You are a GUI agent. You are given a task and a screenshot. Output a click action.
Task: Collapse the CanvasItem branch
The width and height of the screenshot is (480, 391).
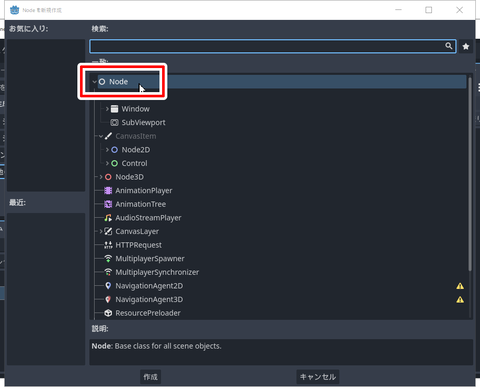pyautogui.click(x=101, y=136)
